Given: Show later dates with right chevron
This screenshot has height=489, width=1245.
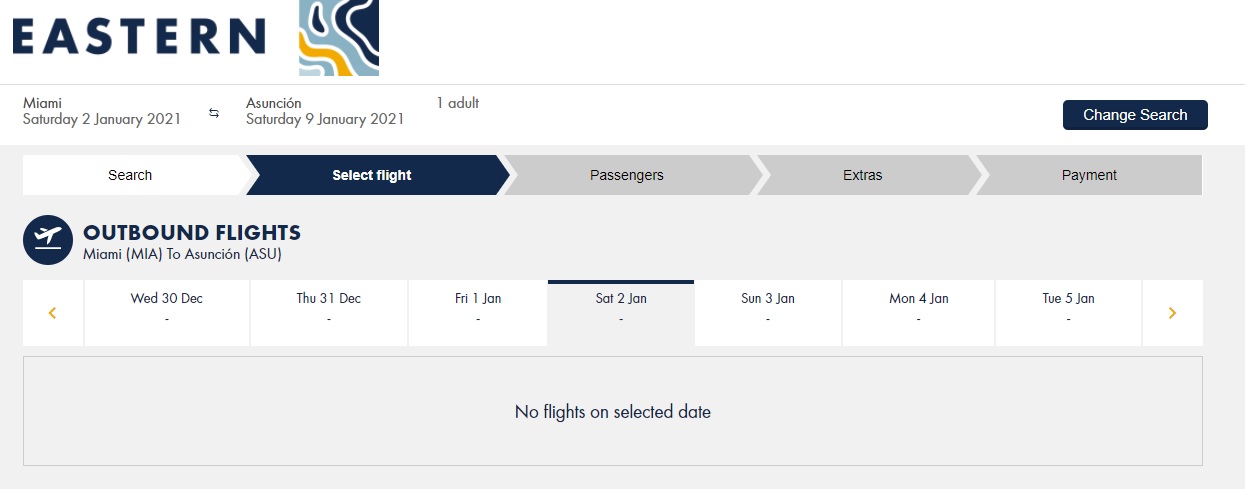Looking at the screenshot, I should [1172, 313].
